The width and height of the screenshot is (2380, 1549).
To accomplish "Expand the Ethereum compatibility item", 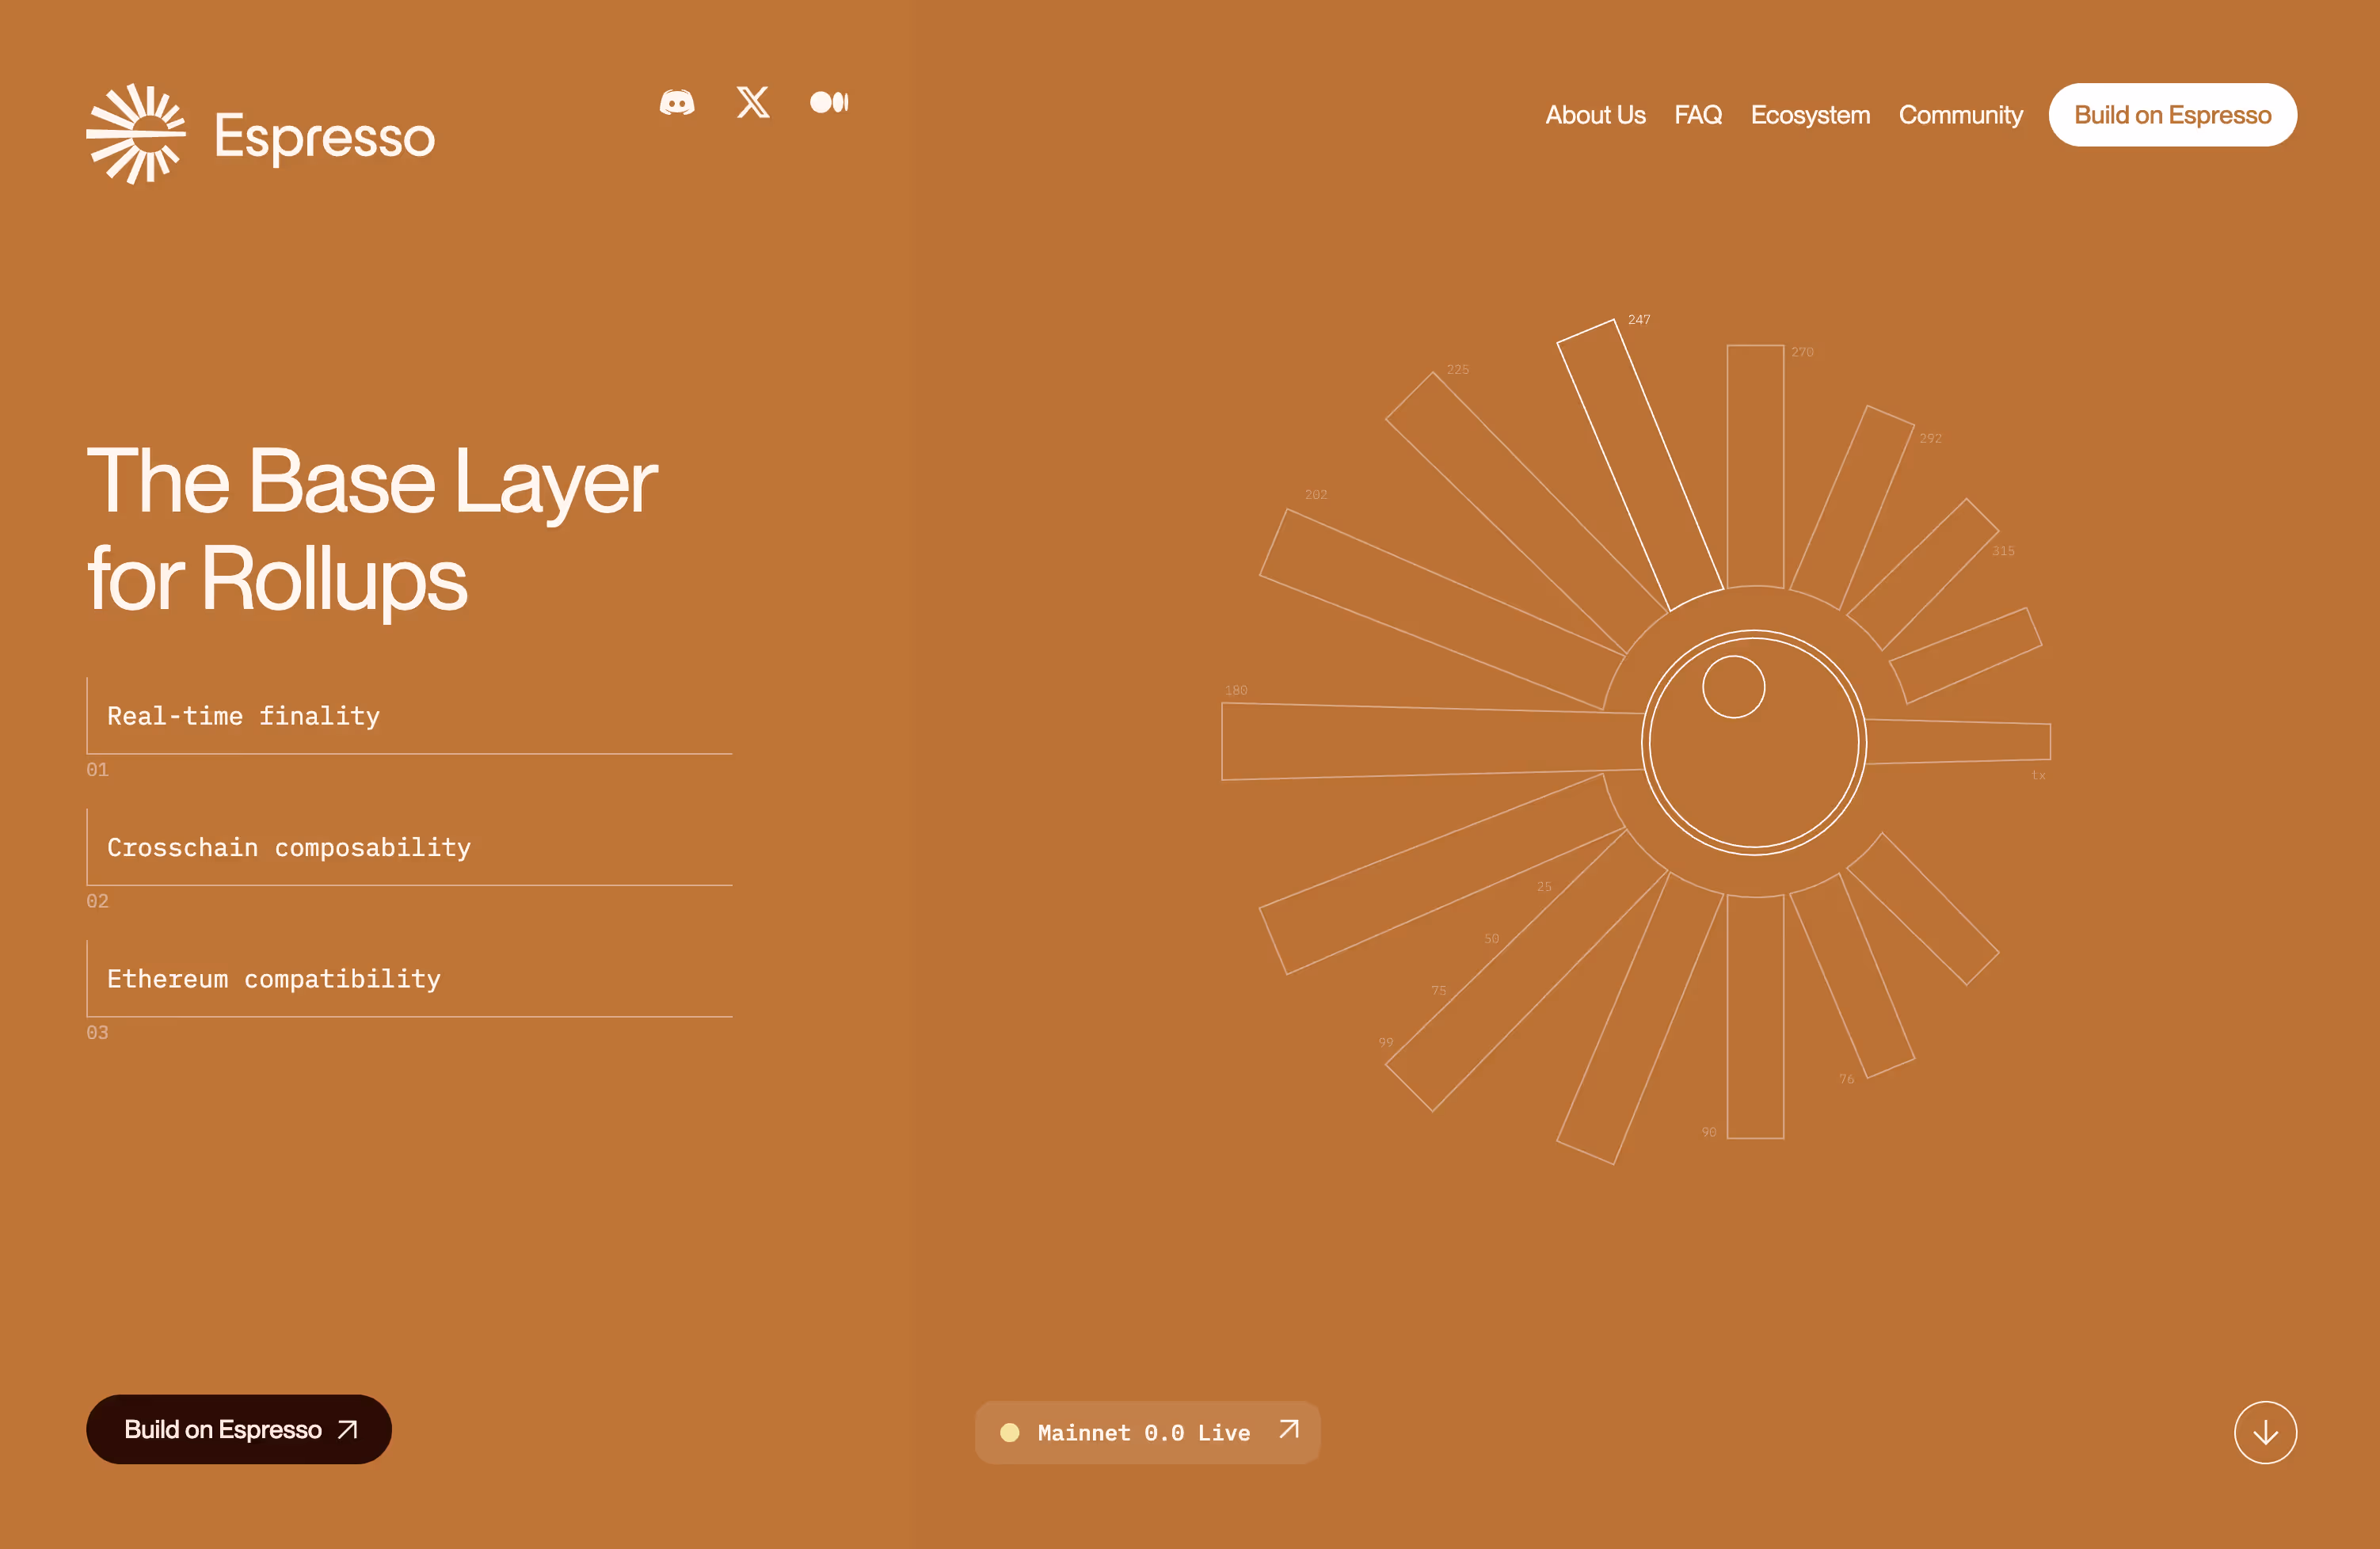I will (x=273, y=978).
